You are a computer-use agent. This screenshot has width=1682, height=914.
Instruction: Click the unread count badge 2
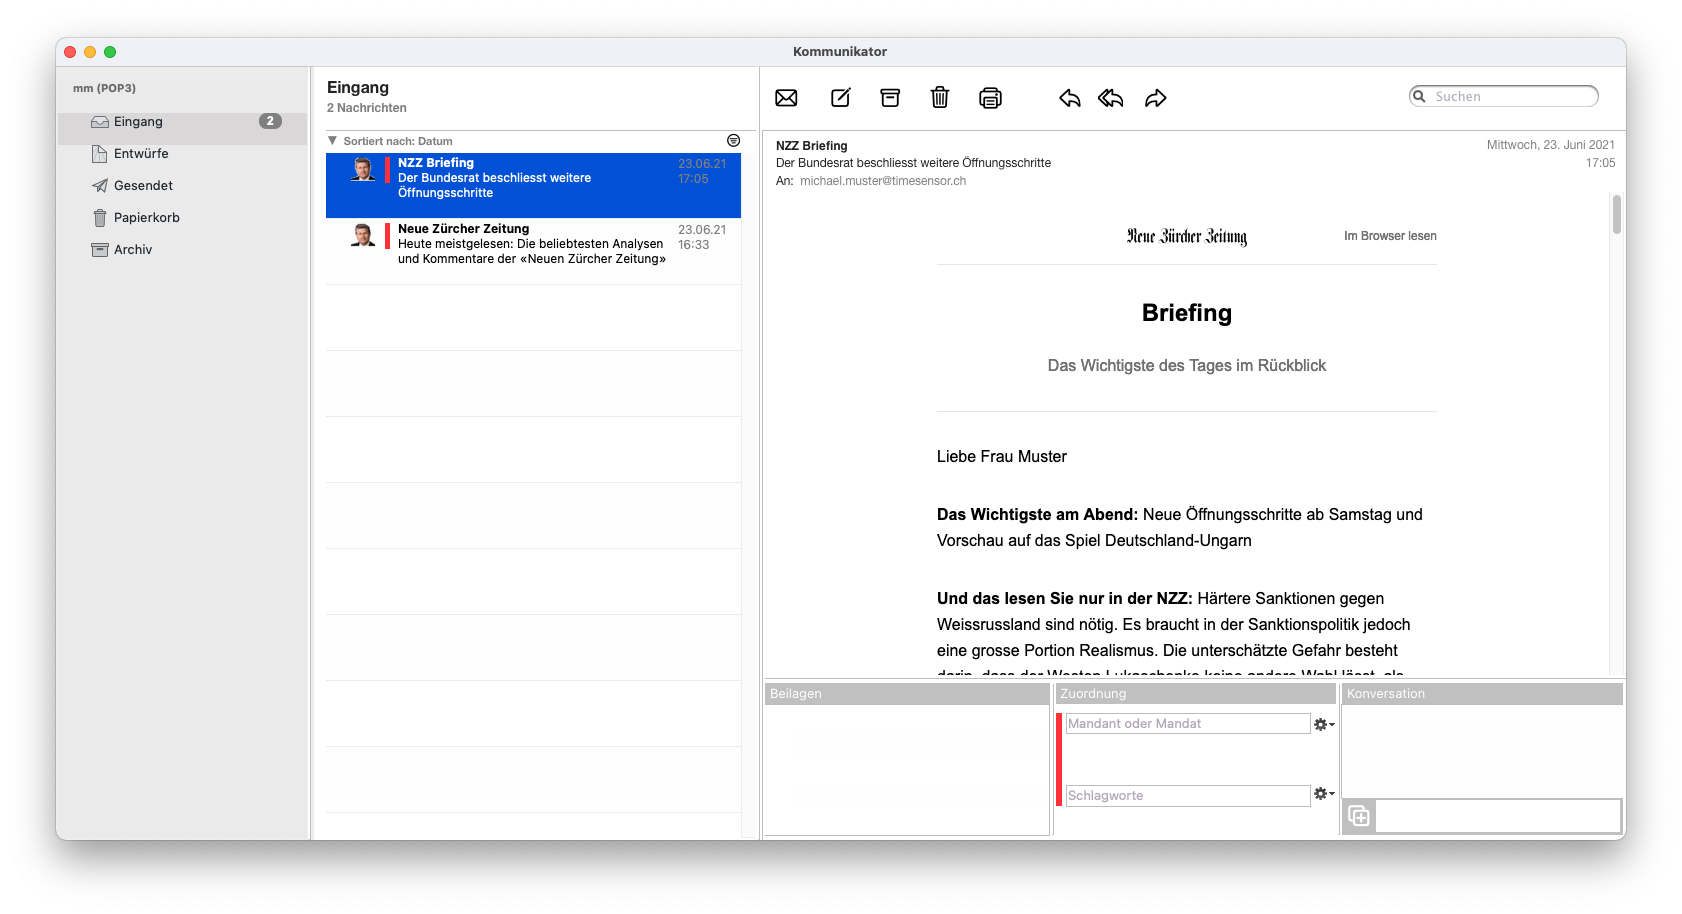tap(270, 121)
